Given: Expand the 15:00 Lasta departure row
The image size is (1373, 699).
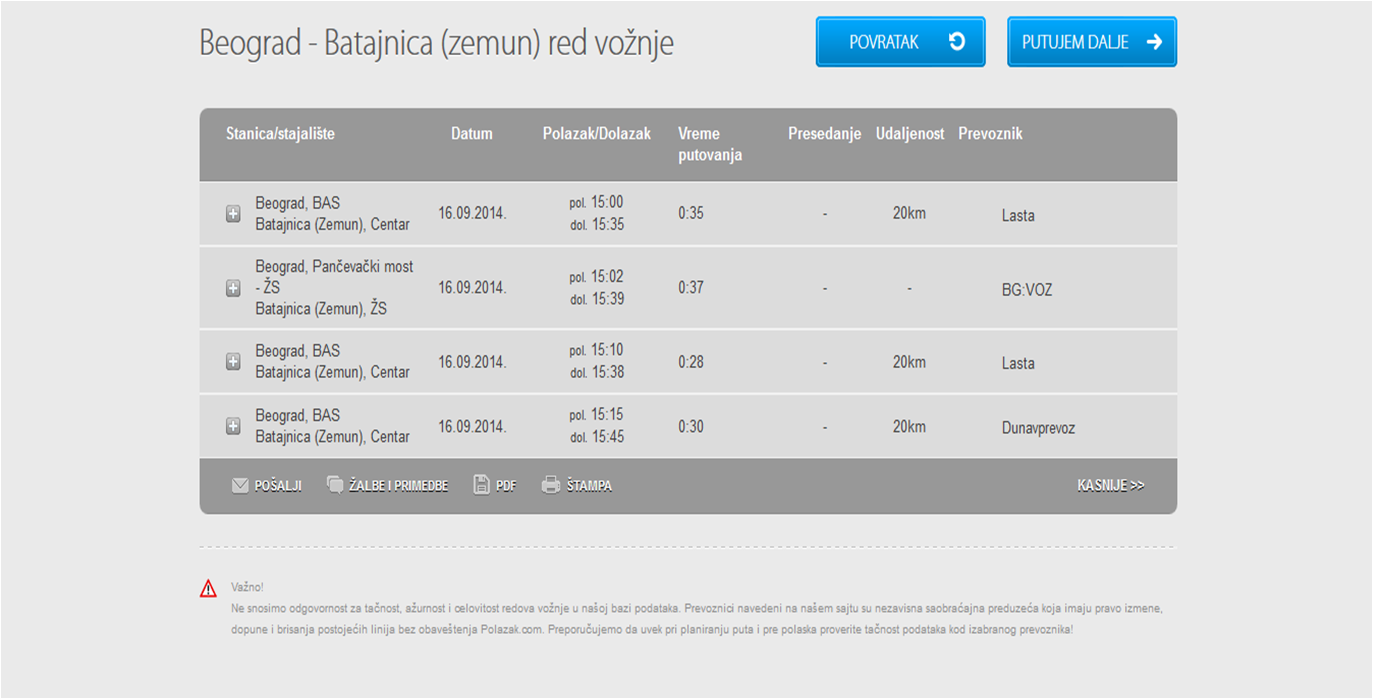Looking at the screenshot, I should point(233,214).
